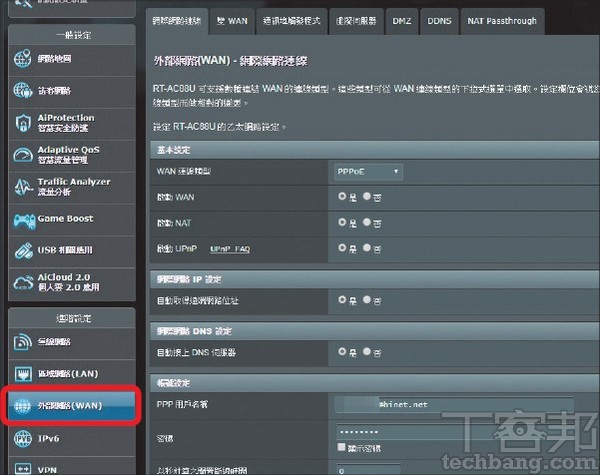Set 啟動 WAN to 否

(367, 197)
